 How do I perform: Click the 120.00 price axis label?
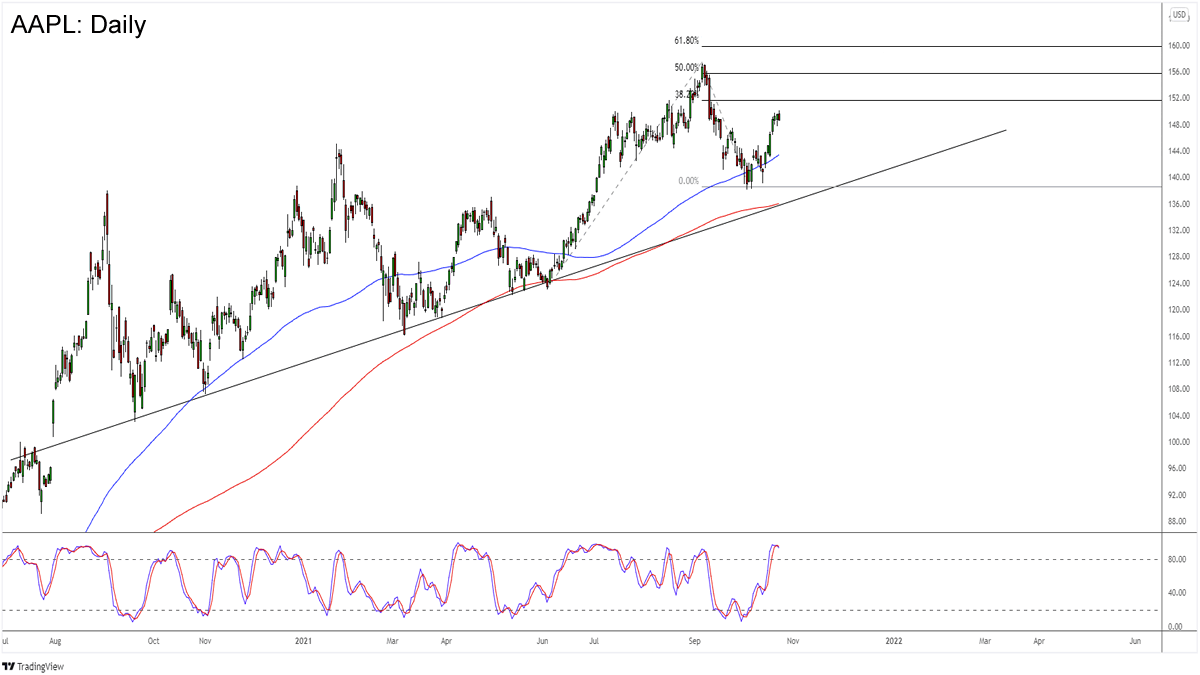coord(1179,310)
